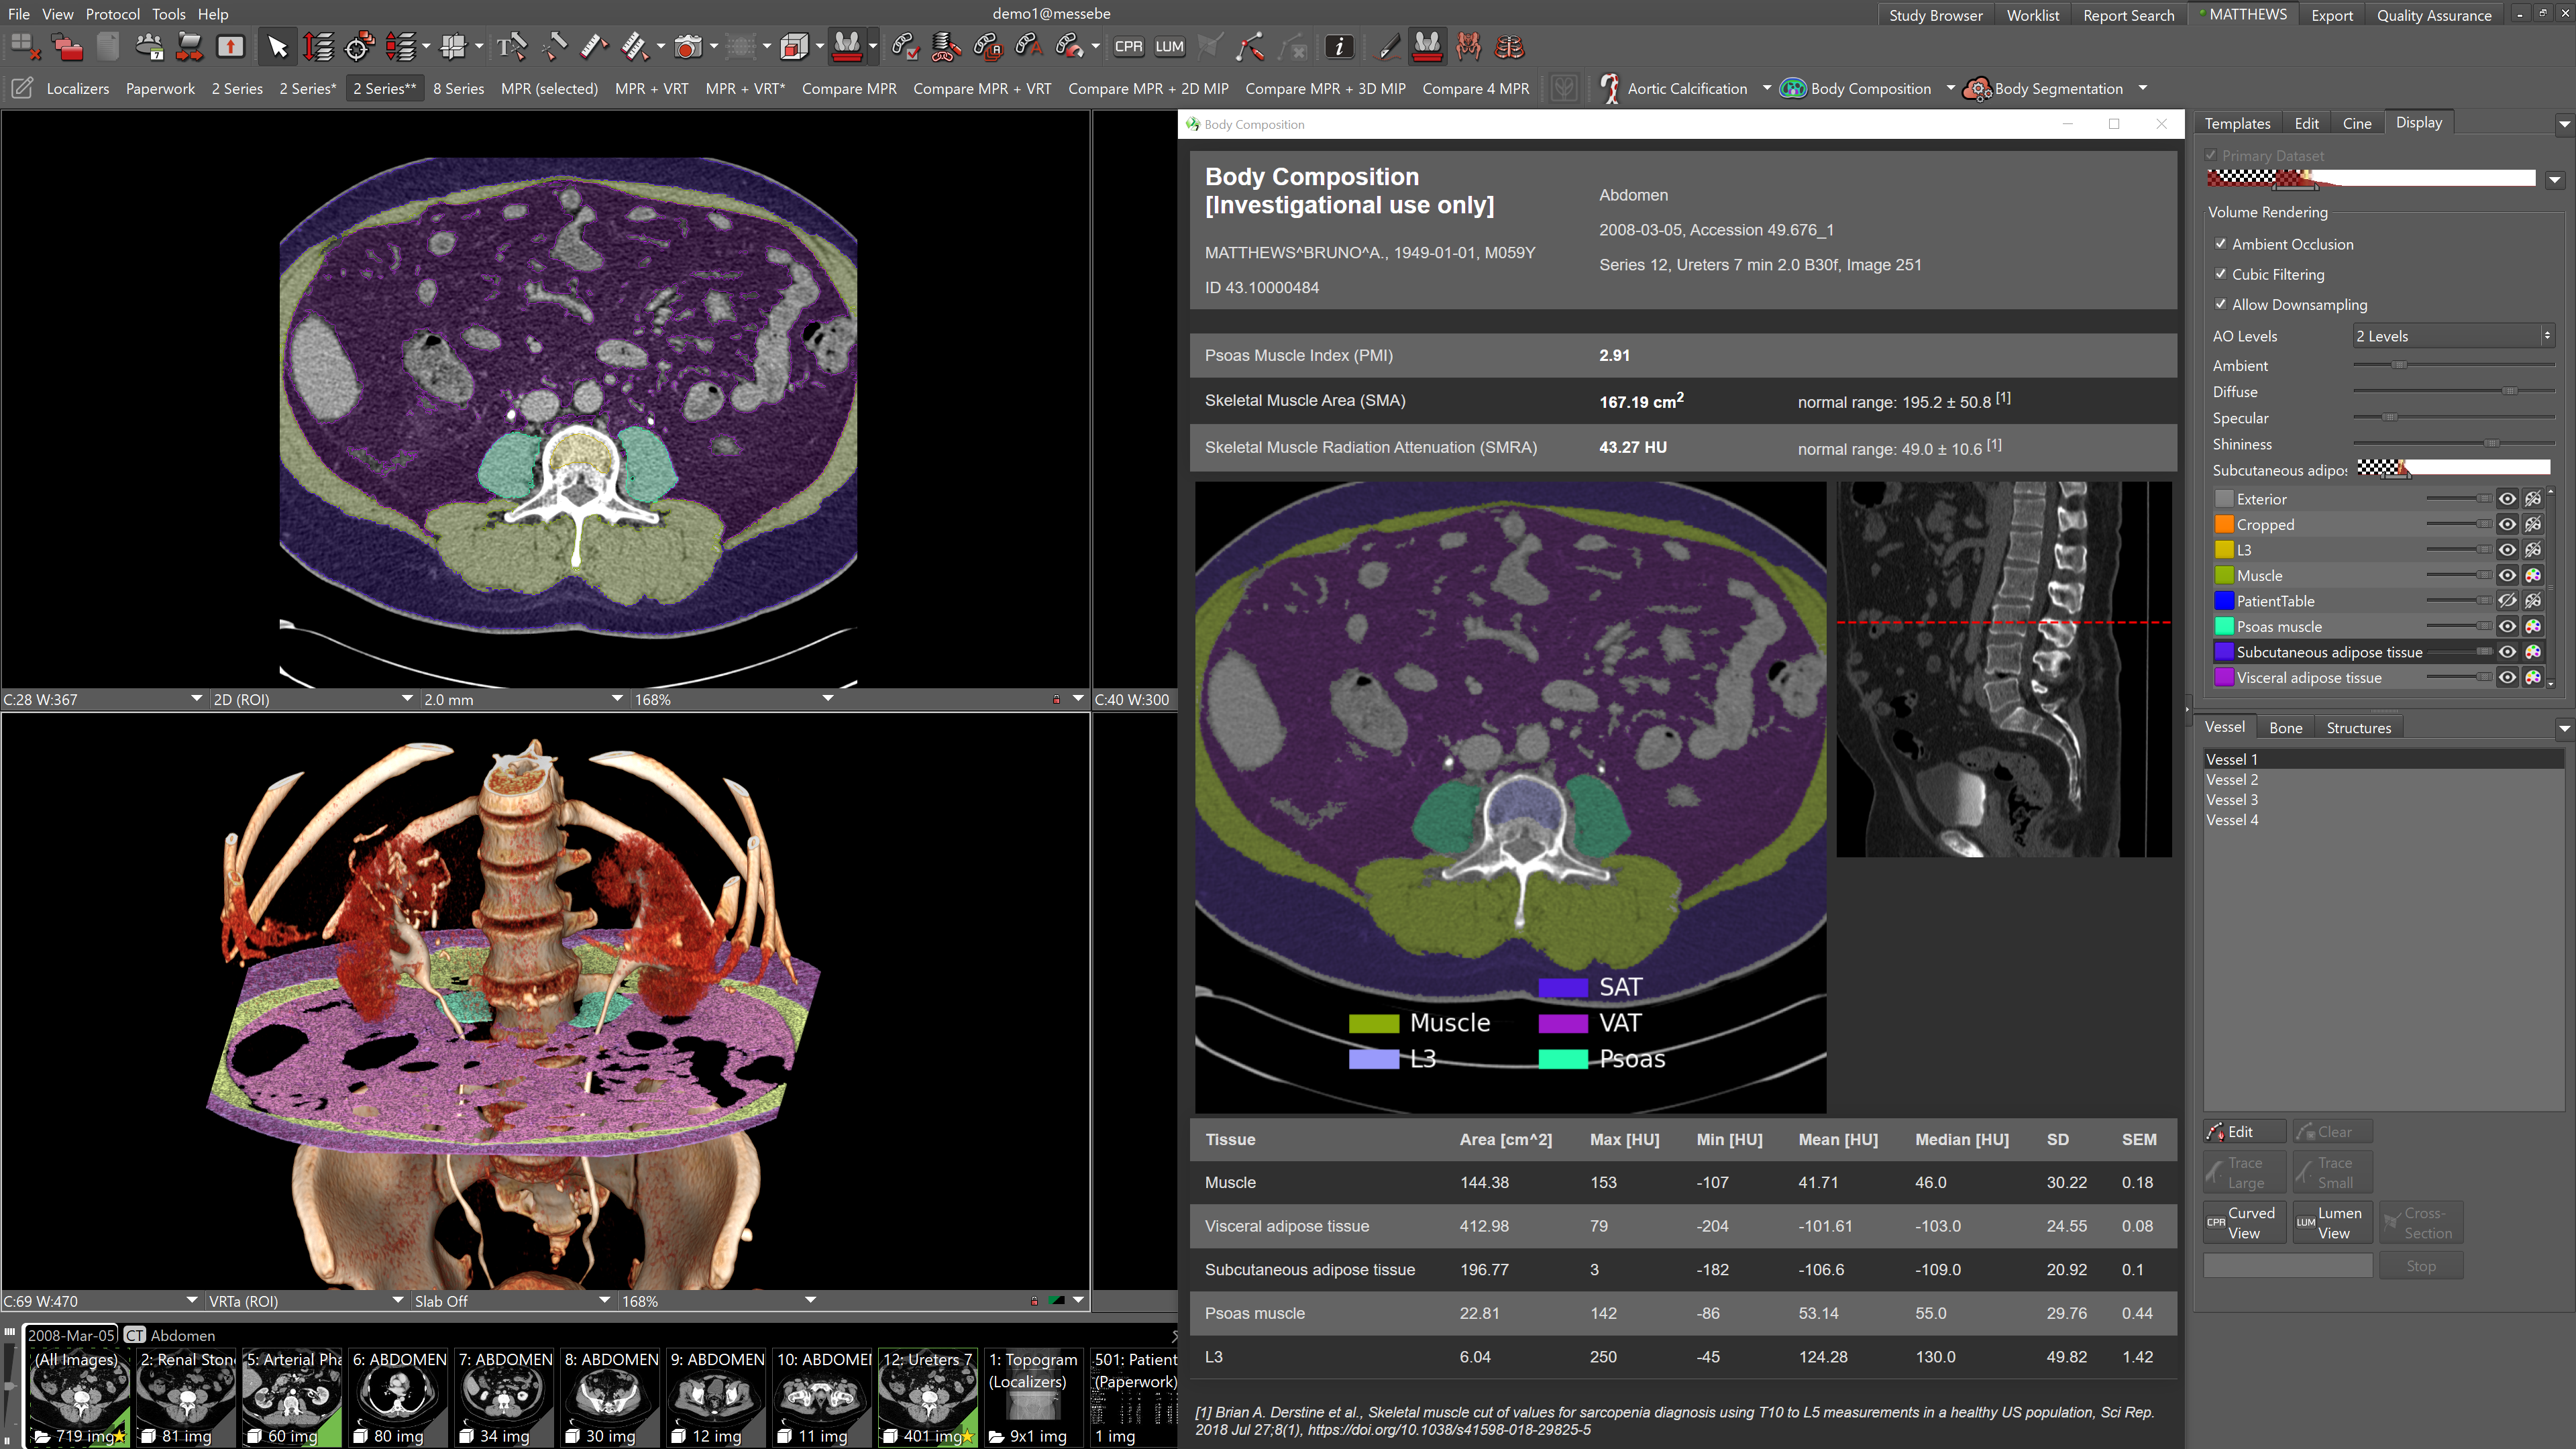Select the Compare MPR + VRT layout
Image resolution: width=2576 pixels, height=1449 pixels.
(x=982, y=88)
